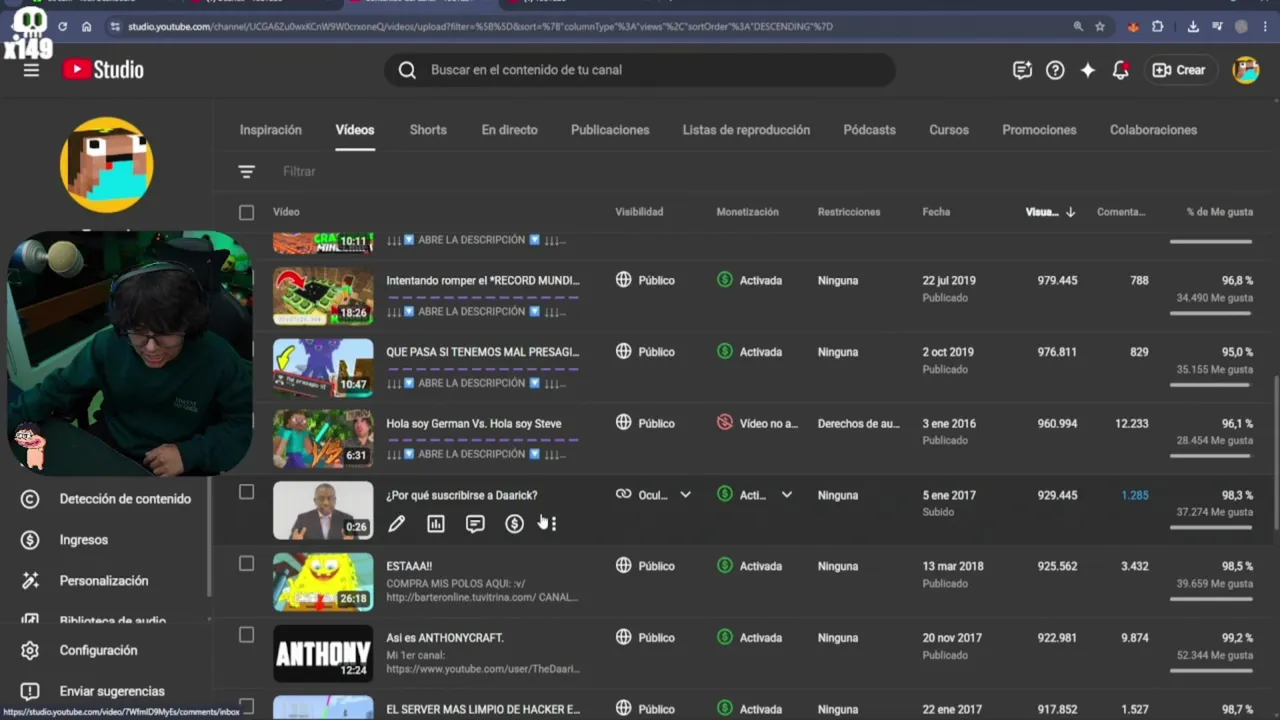
Task: Switch to the Promociones tab
Action: [x=1039, y=130]
